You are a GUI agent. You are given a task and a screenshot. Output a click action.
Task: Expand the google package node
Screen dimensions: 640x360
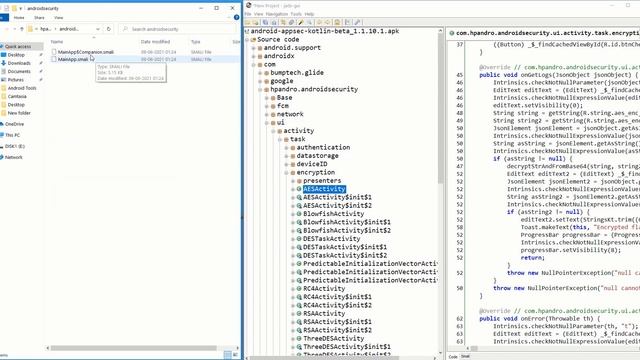(x=260, y=81)
